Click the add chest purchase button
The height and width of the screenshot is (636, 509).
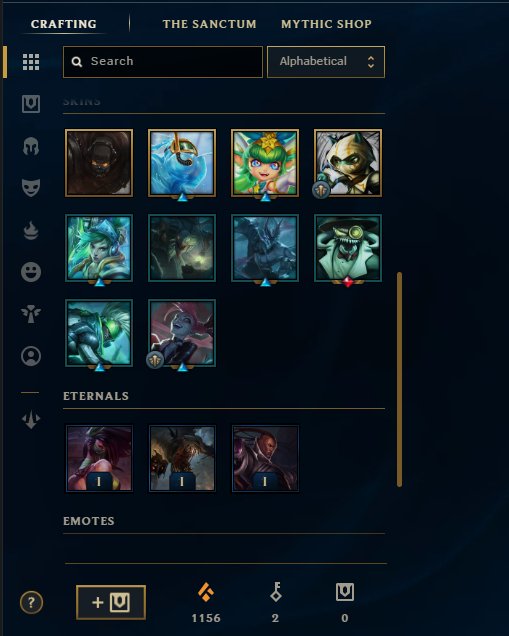pos(111,602)
